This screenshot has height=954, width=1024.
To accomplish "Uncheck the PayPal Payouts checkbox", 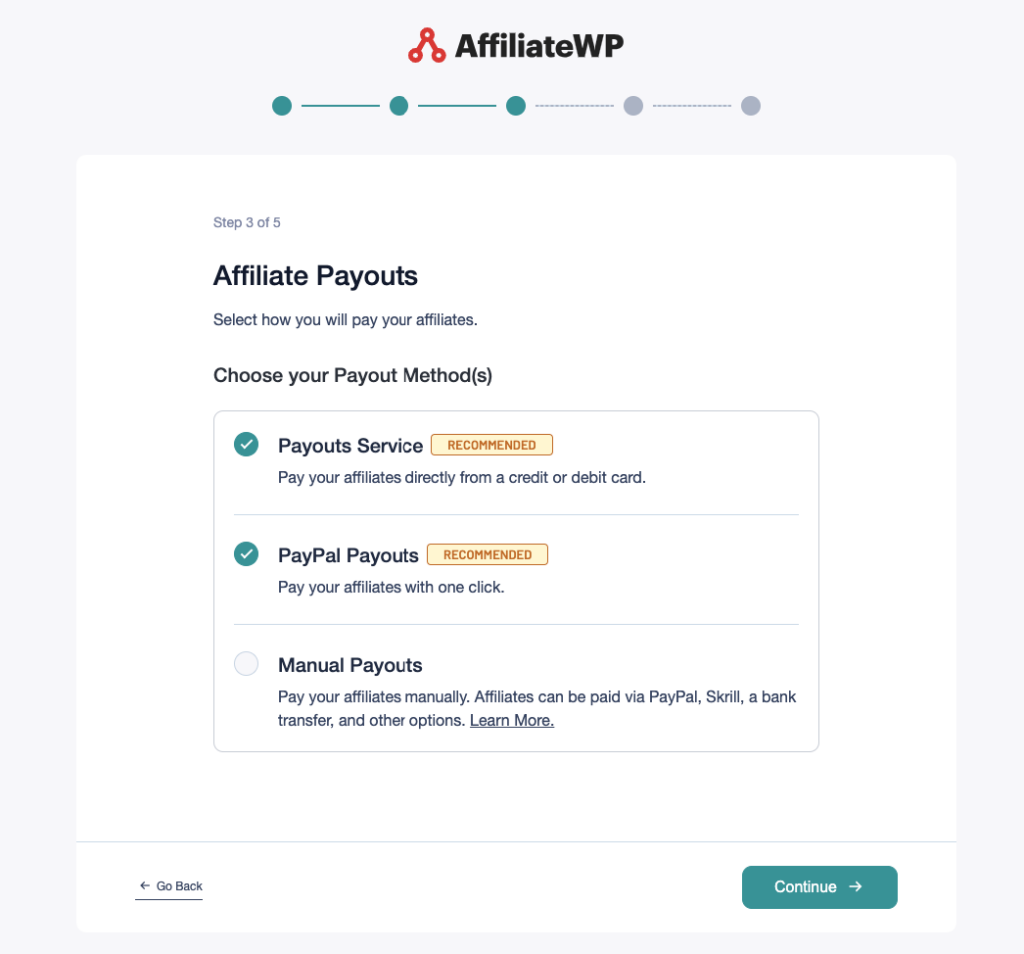I will point(246,554).
